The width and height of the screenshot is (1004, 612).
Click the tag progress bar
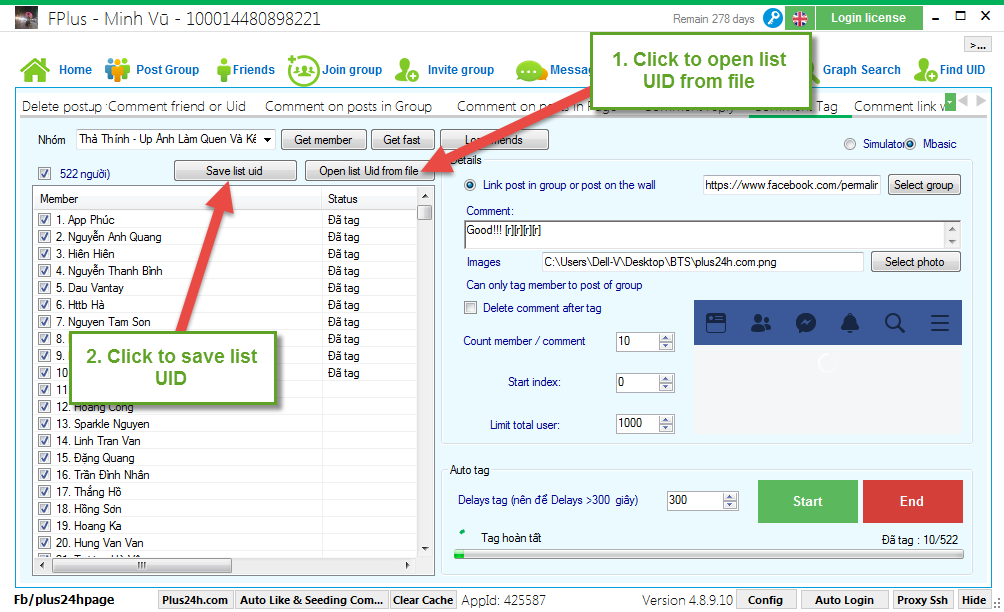(x=708, y=554)
